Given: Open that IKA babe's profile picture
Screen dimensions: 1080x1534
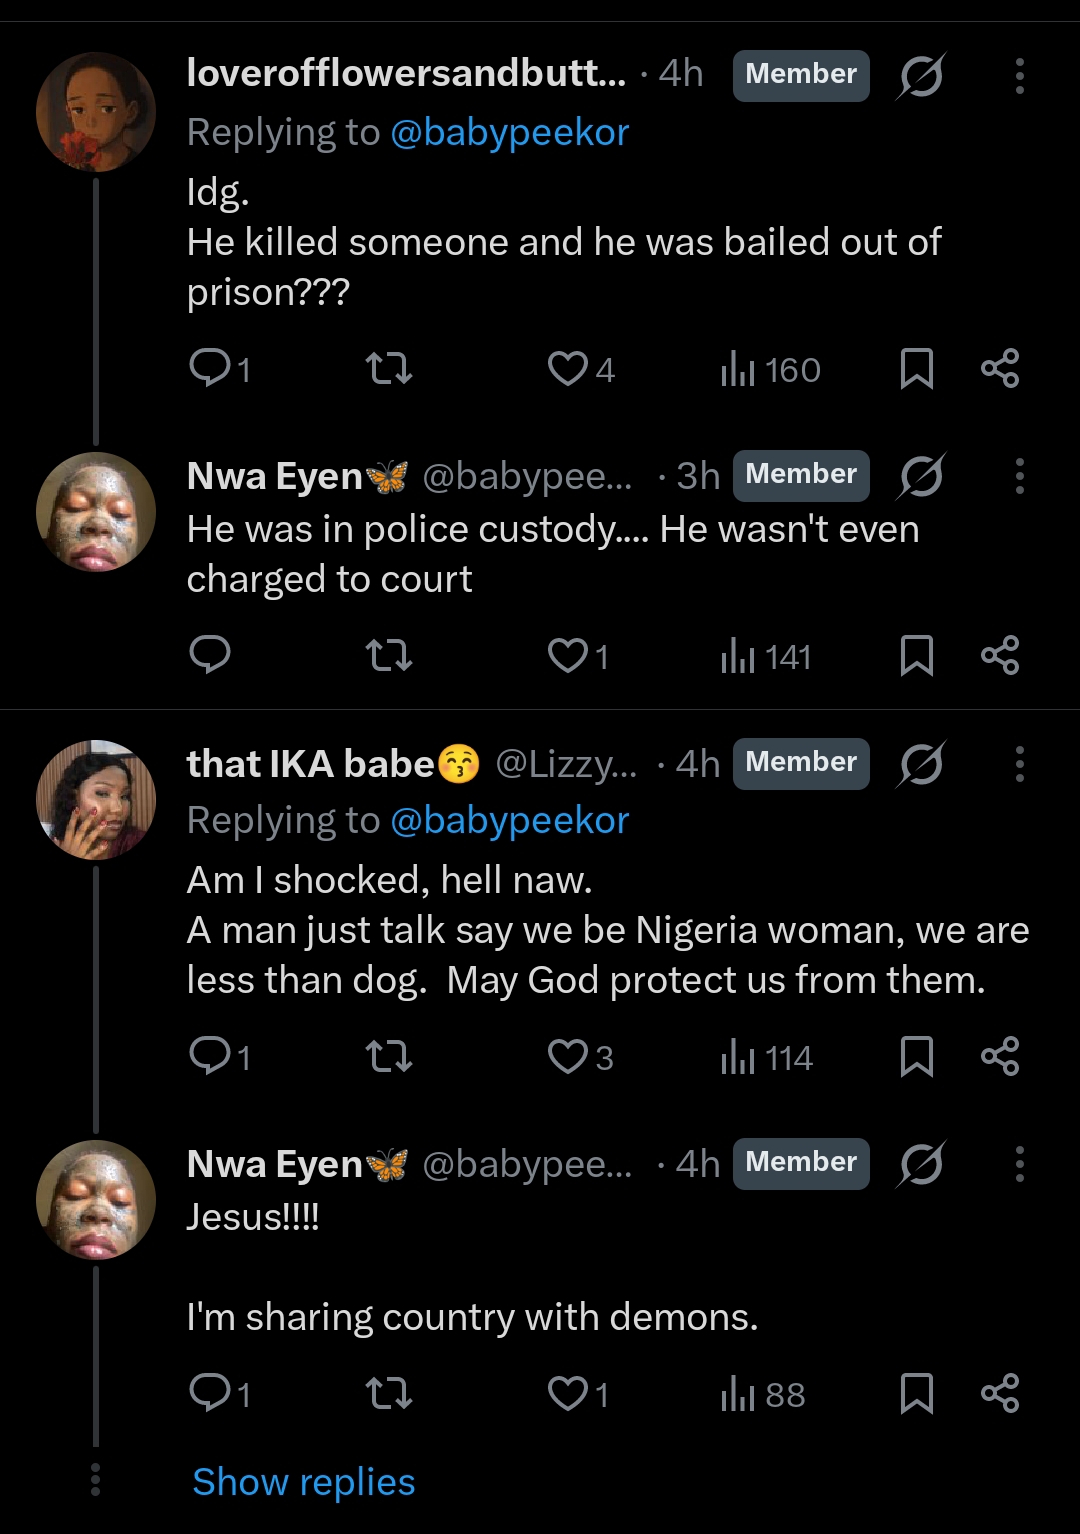Looking at the screenshot, I should pyautogui.click(x=96, y=800).
